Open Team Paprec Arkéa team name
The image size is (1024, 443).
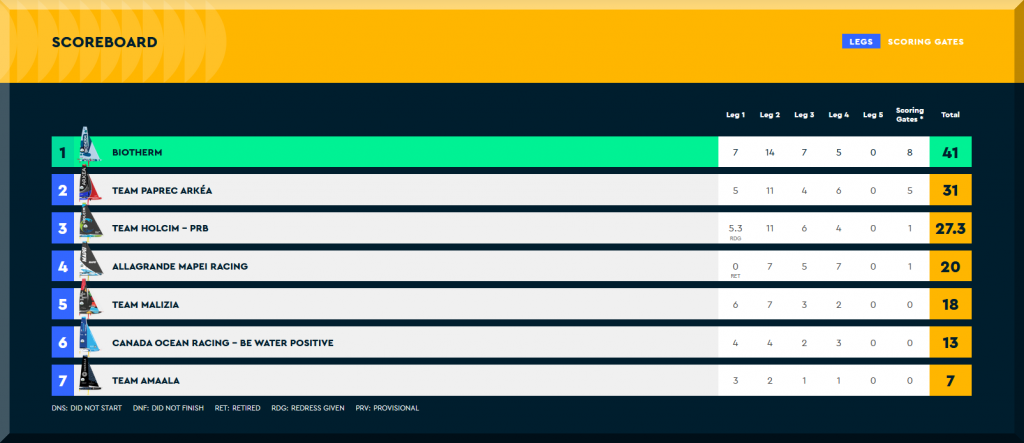[162, 190]
